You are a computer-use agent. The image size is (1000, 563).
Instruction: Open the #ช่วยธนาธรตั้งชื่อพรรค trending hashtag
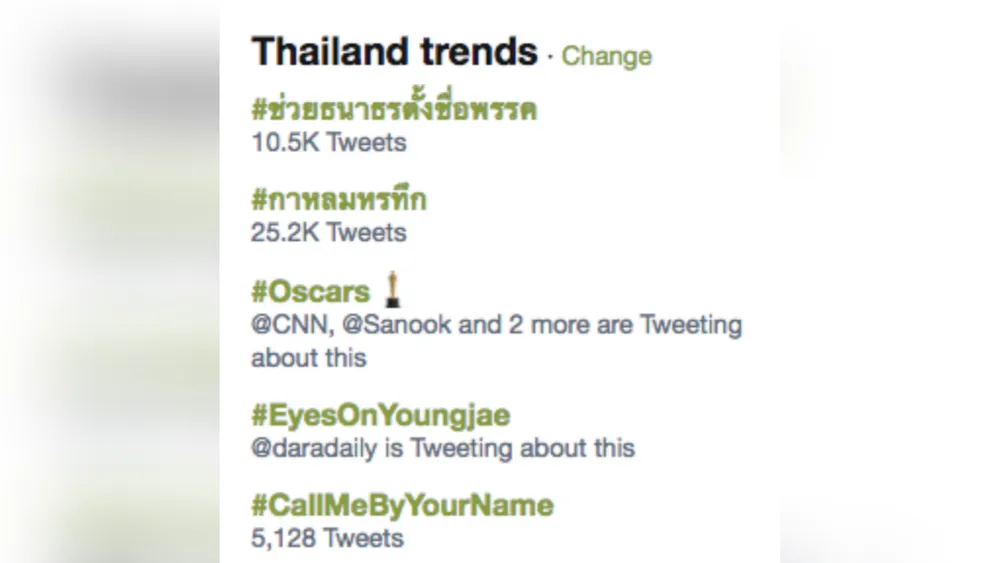[393, 110]
